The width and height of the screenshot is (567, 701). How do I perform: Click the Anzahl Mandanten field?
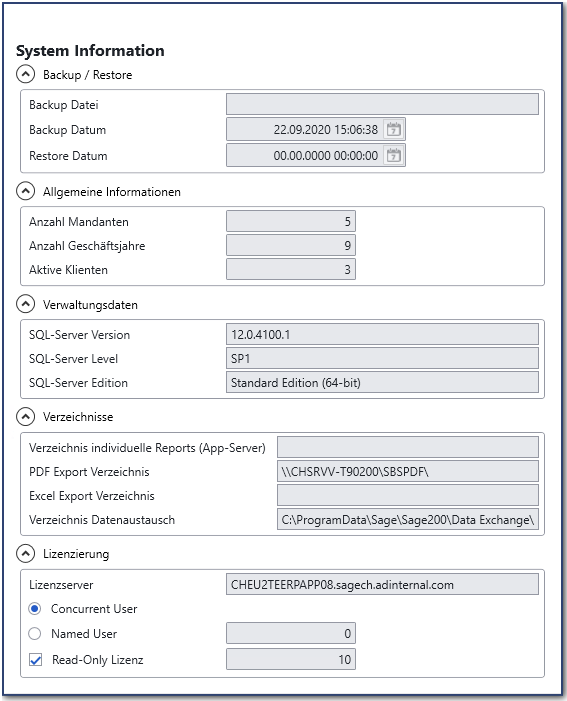291,221
